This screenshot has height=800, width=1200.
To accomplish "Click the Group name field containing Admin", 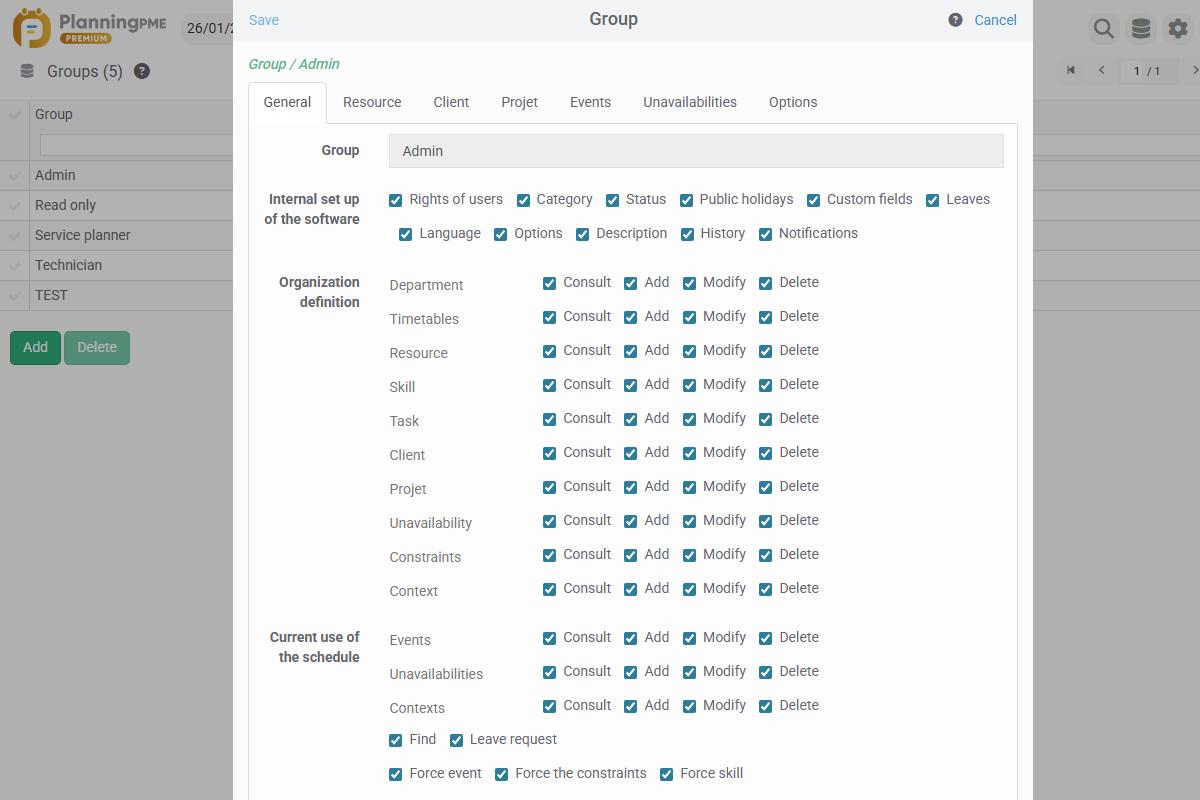I will coord(696,151).
